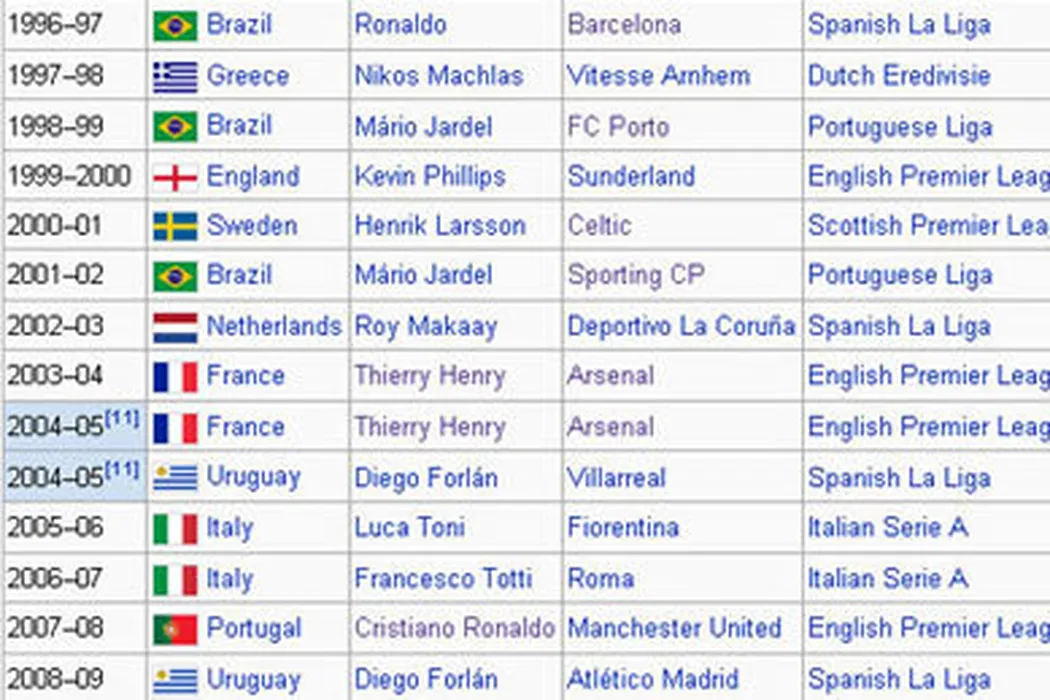Viewport: 1050px width, 700px height.
Task: Click the Netherlands flag icon
Action: click(175, 327)
